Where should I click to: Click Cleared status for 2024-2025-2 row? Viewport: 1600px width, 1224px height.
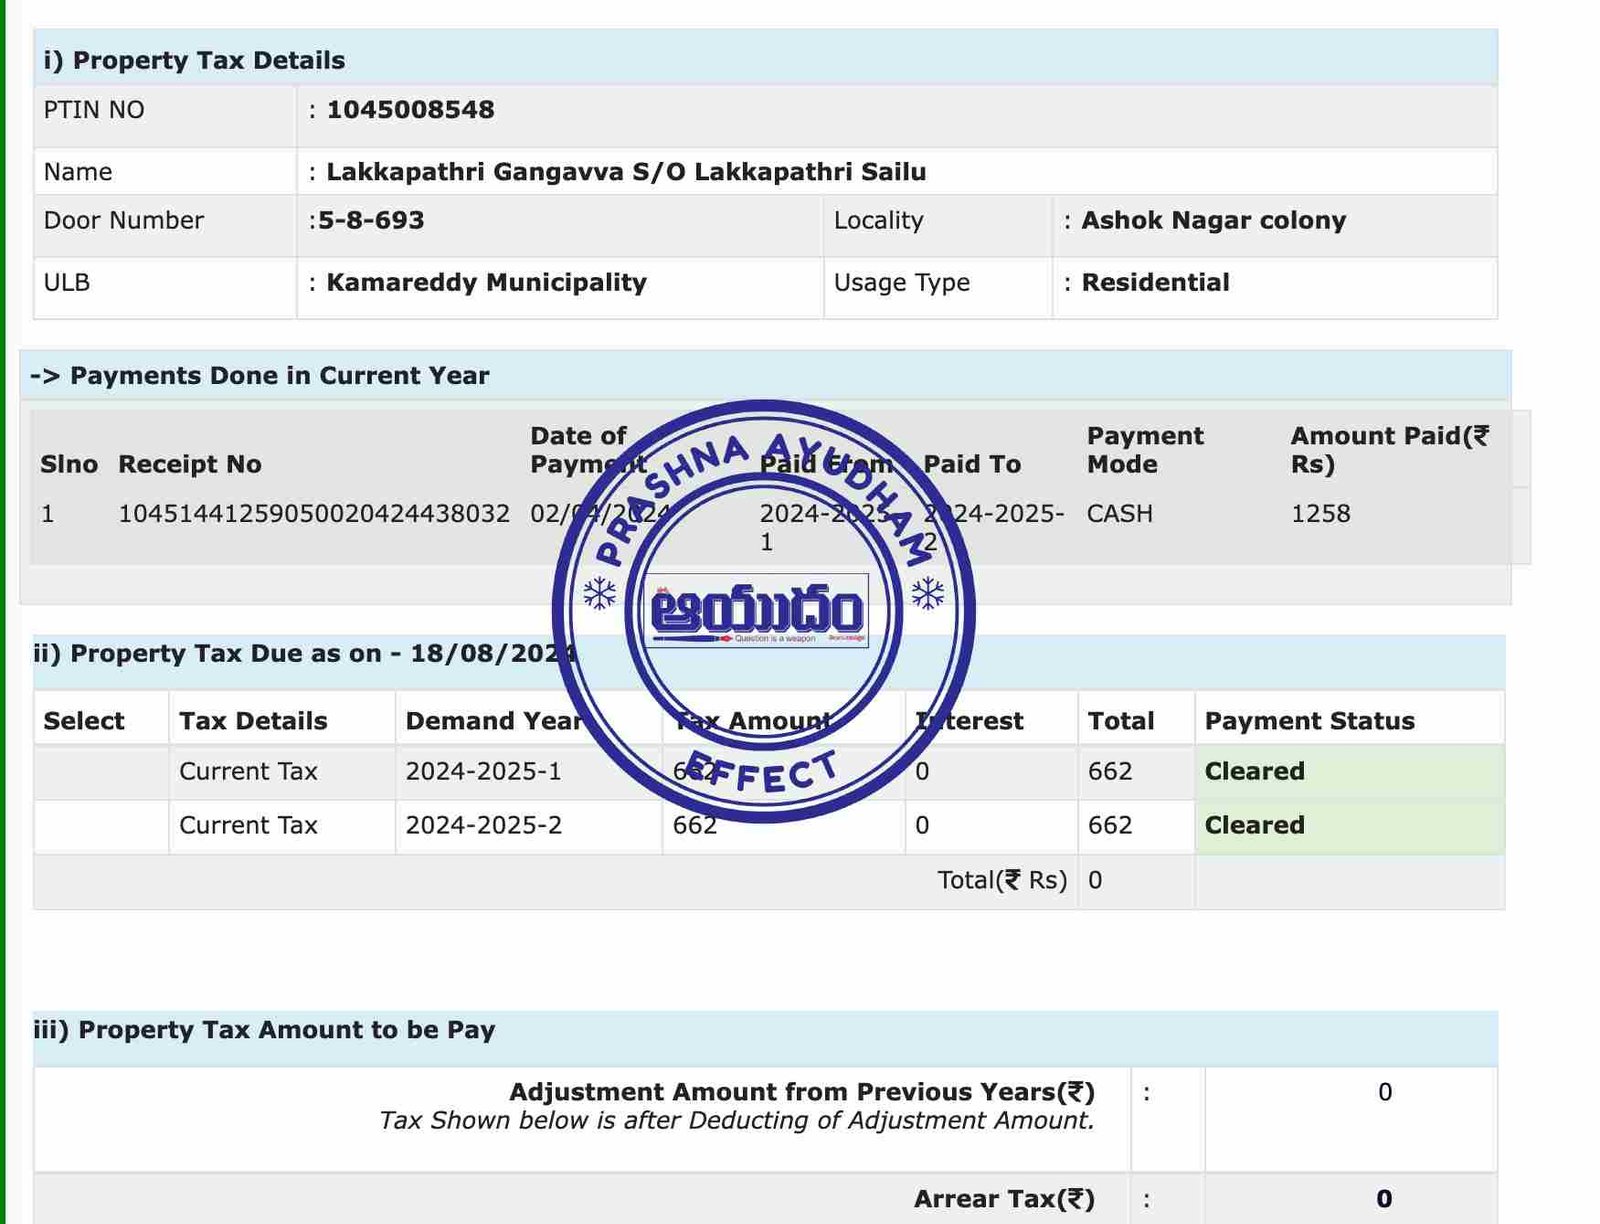tap(1254, 825)
